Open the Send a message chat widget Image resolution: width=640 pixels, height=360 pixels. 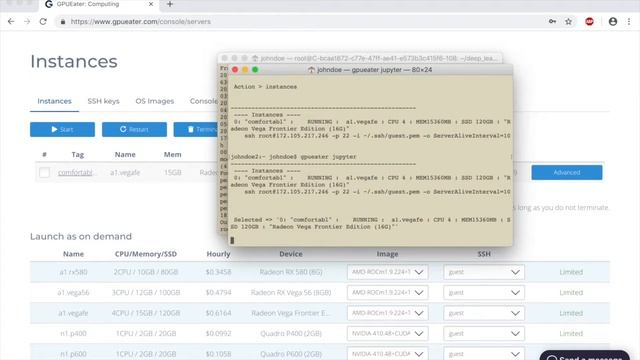point(585,356)
